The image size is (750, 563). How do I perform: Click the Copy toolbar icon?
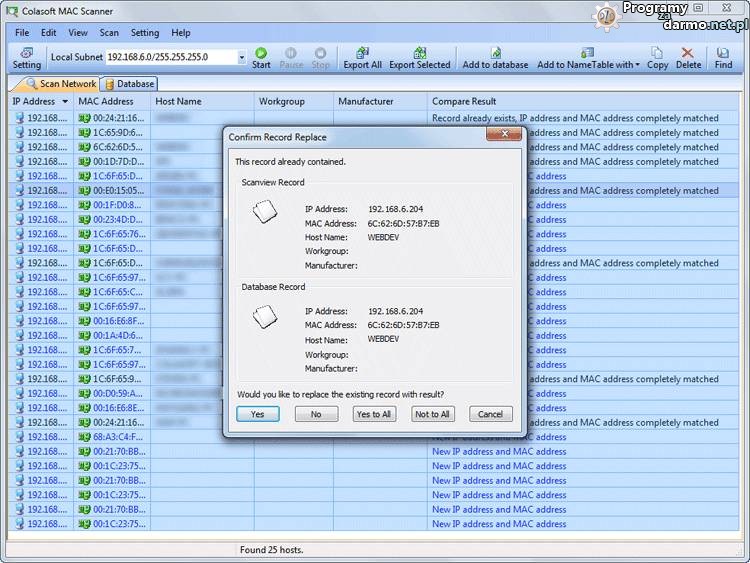[657, 58]
